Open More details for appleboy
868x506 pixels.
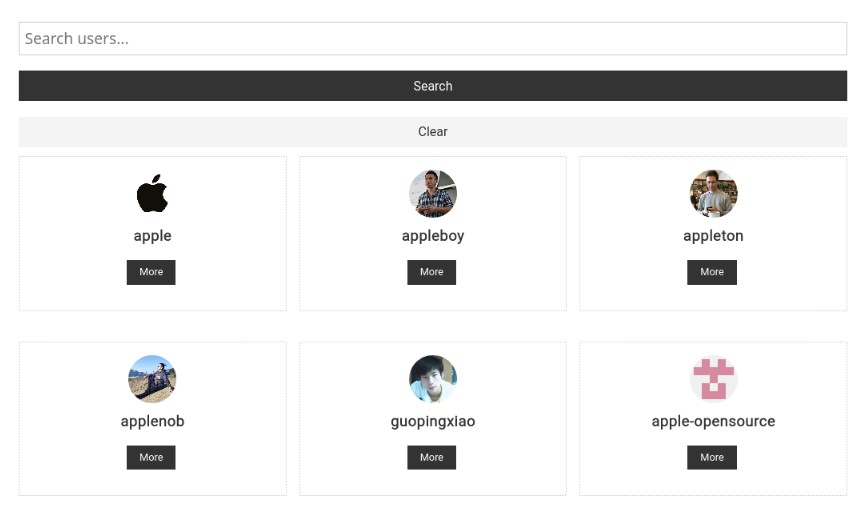(431, 272)
